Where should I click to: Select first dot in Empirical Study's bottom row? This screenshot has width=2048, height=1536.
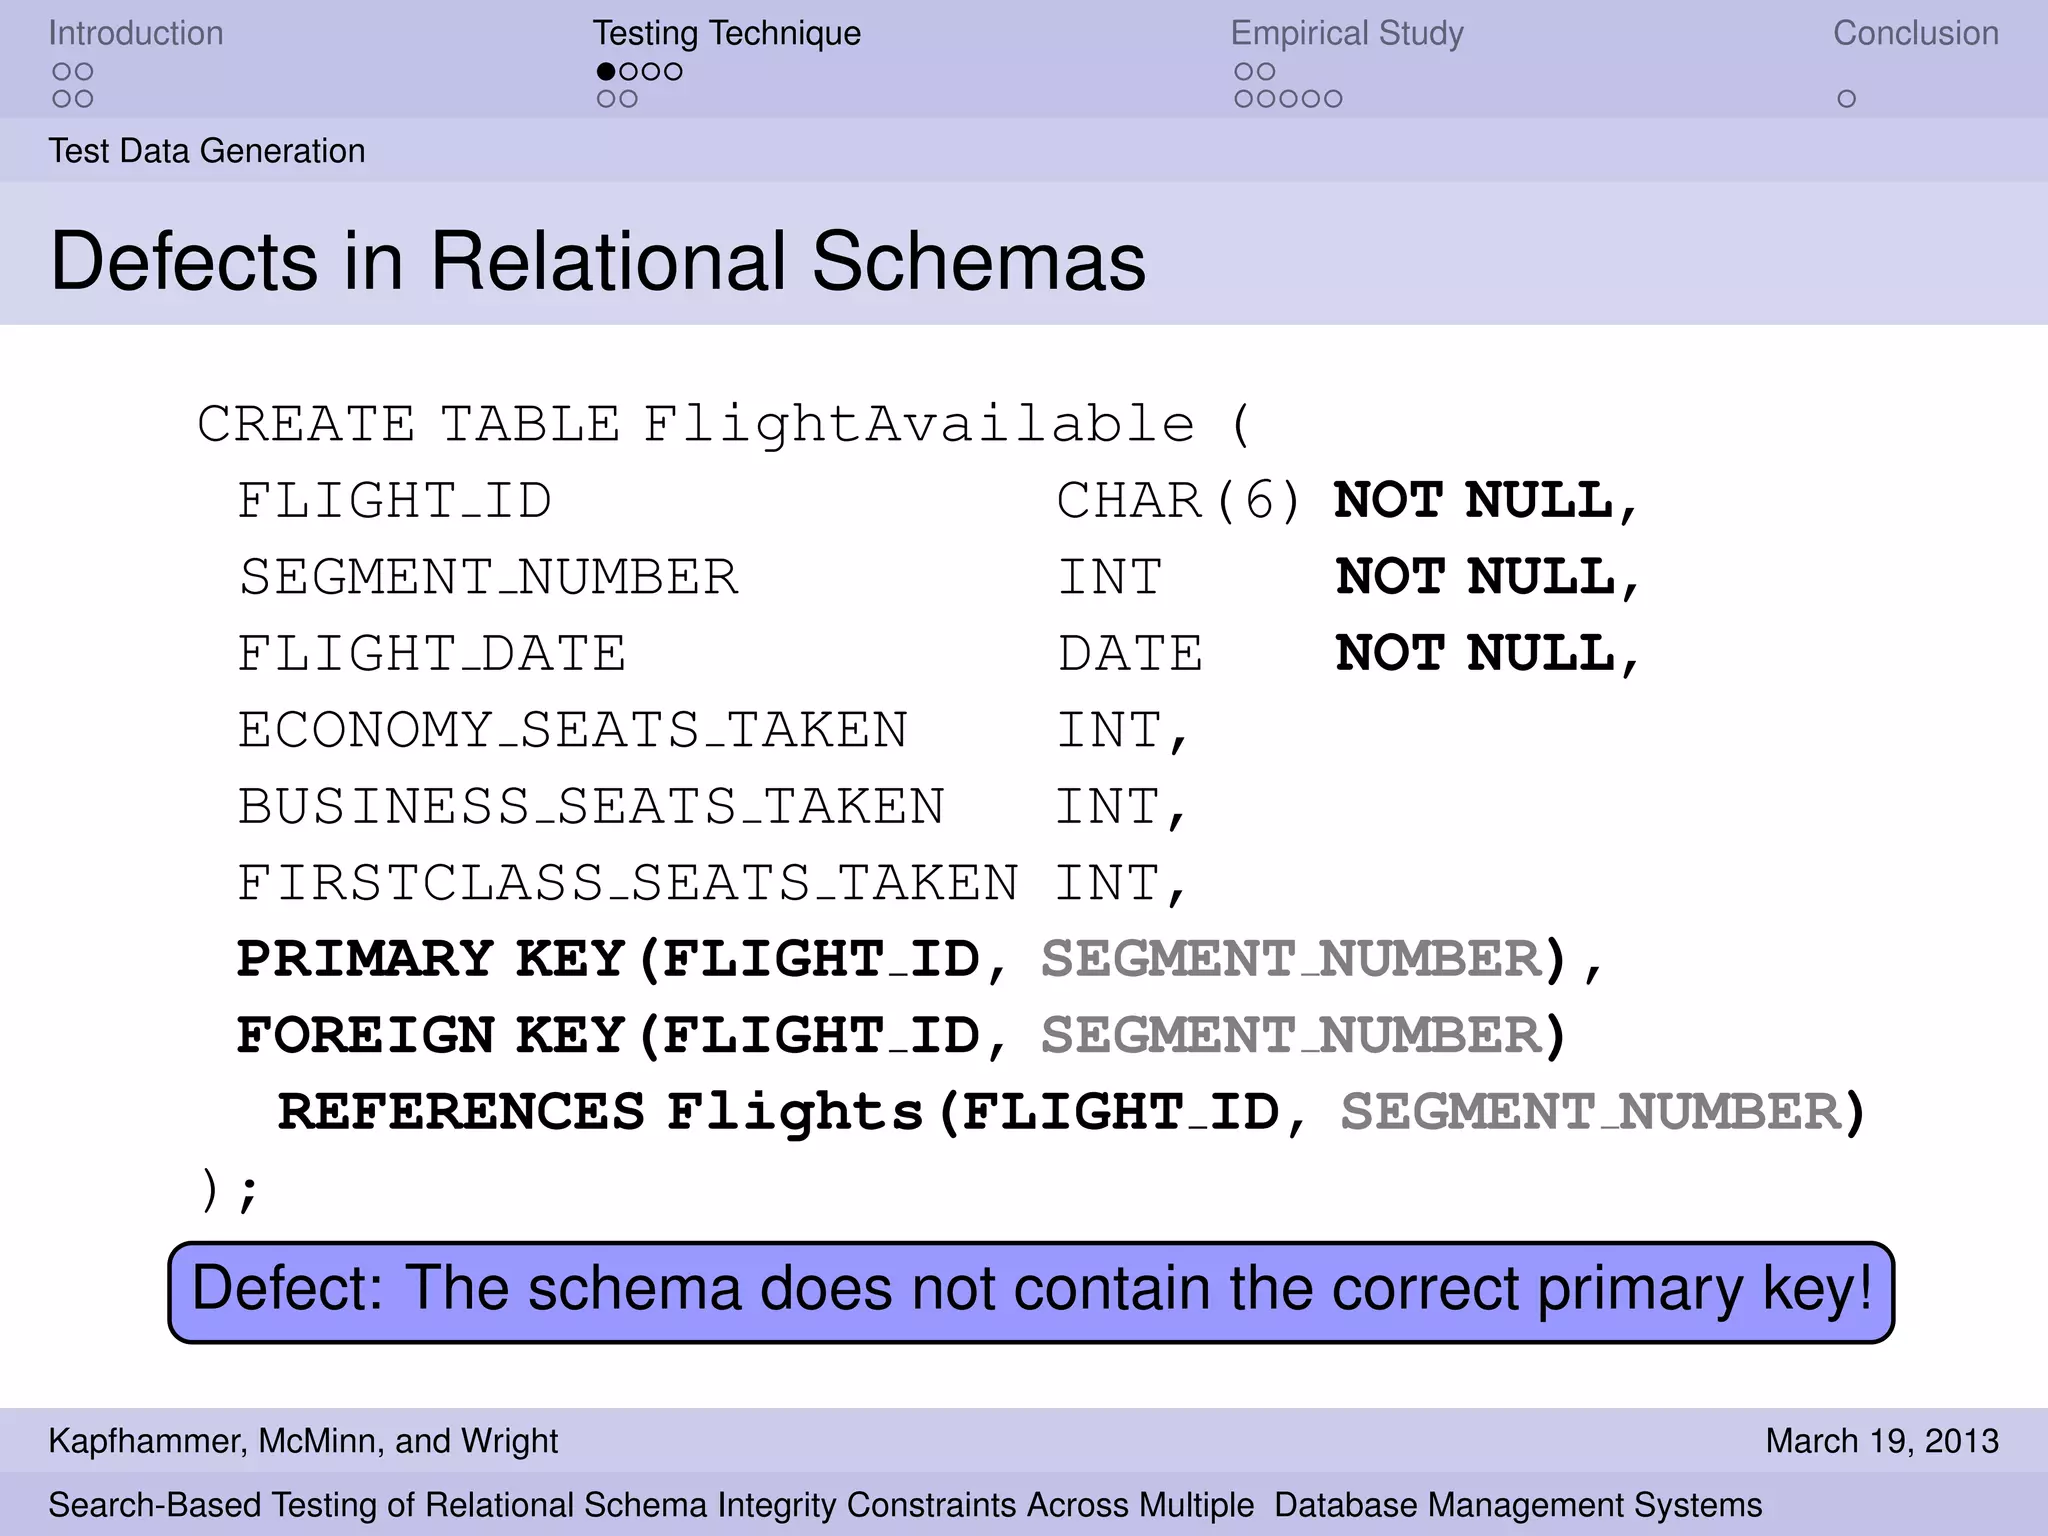click(1243, 99)
